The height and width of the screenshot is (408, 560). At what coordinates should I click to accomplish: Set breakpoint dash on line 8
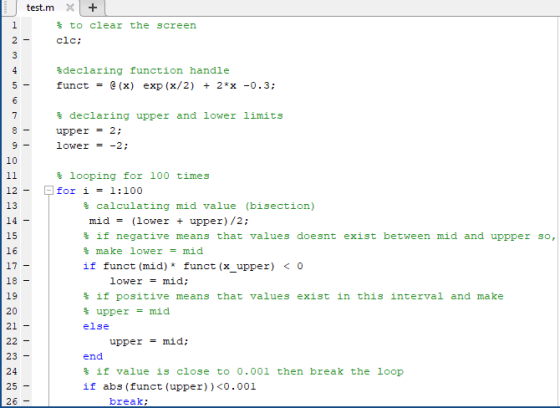tap(26, 130)
